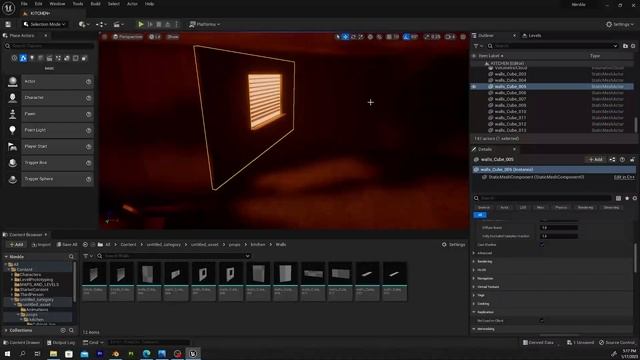Click the Content Browser search field

point(175,256)
